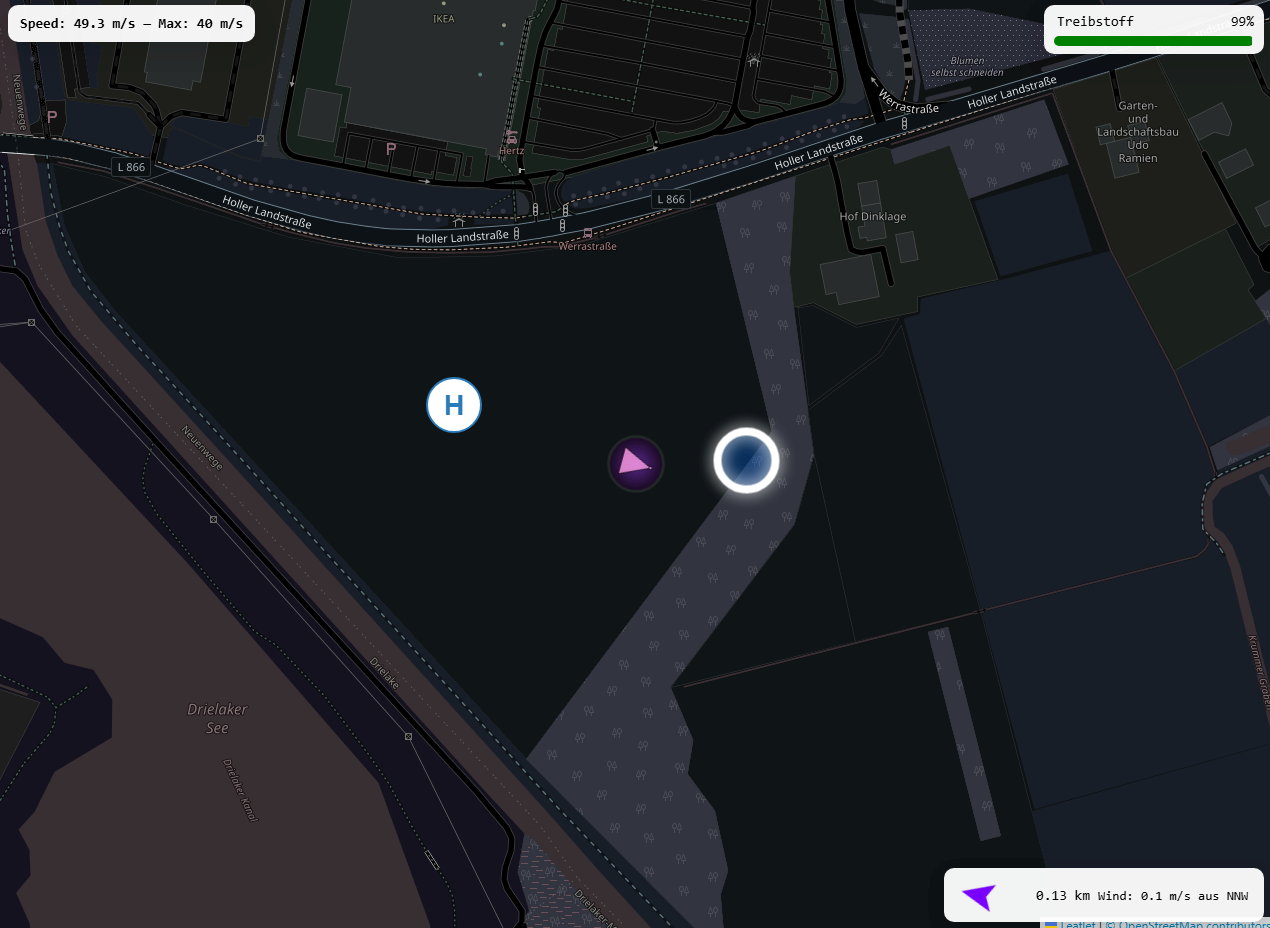Click the helipad H marker
1270x928 pixels.
454,405
